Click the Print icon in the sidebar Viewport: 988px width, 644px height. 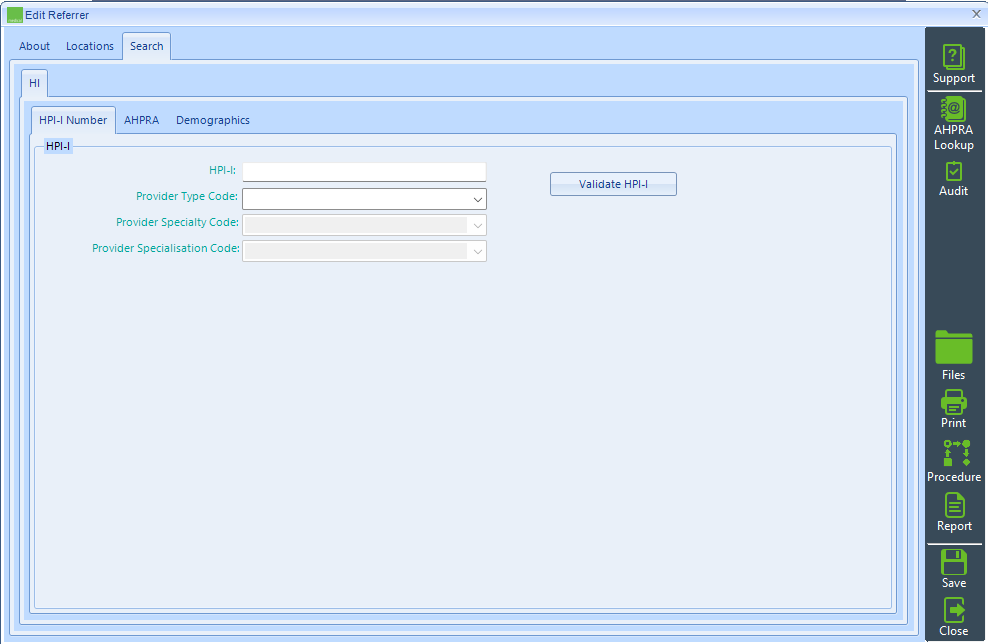point(953,409)
